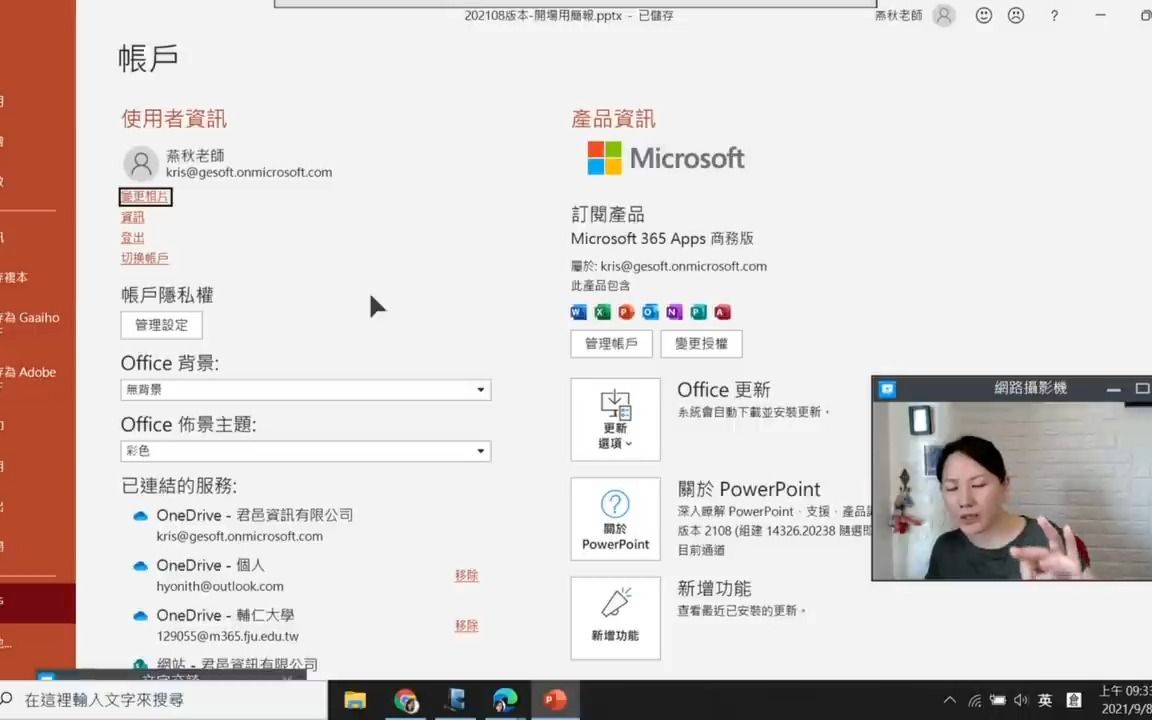Click the Outlook icon under product info
Image resolution: width=1152 pixels, height=720 pixels.
pos(649,312)
